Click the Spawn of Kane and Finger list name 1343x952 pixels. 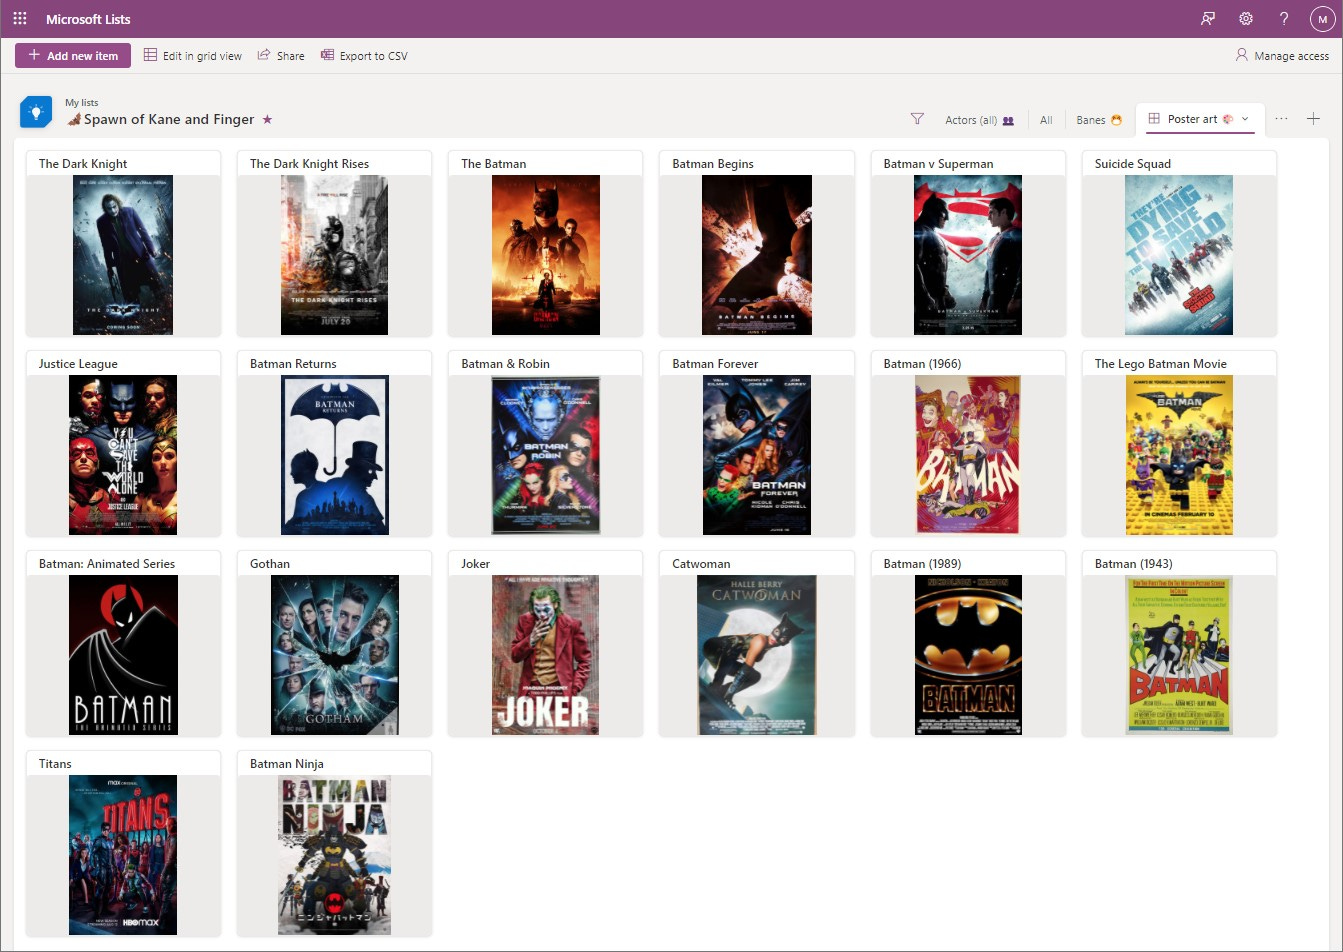pos(169,119)
